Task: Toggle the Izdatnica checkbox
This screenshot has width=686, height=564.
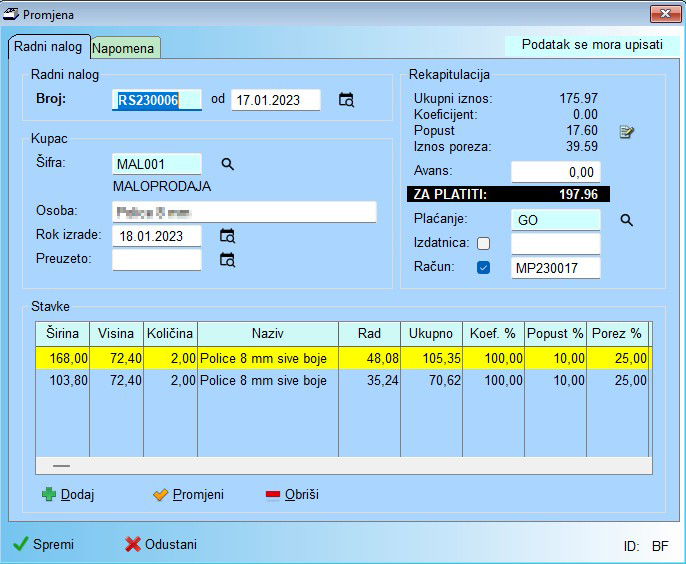Action: point(484,244)
